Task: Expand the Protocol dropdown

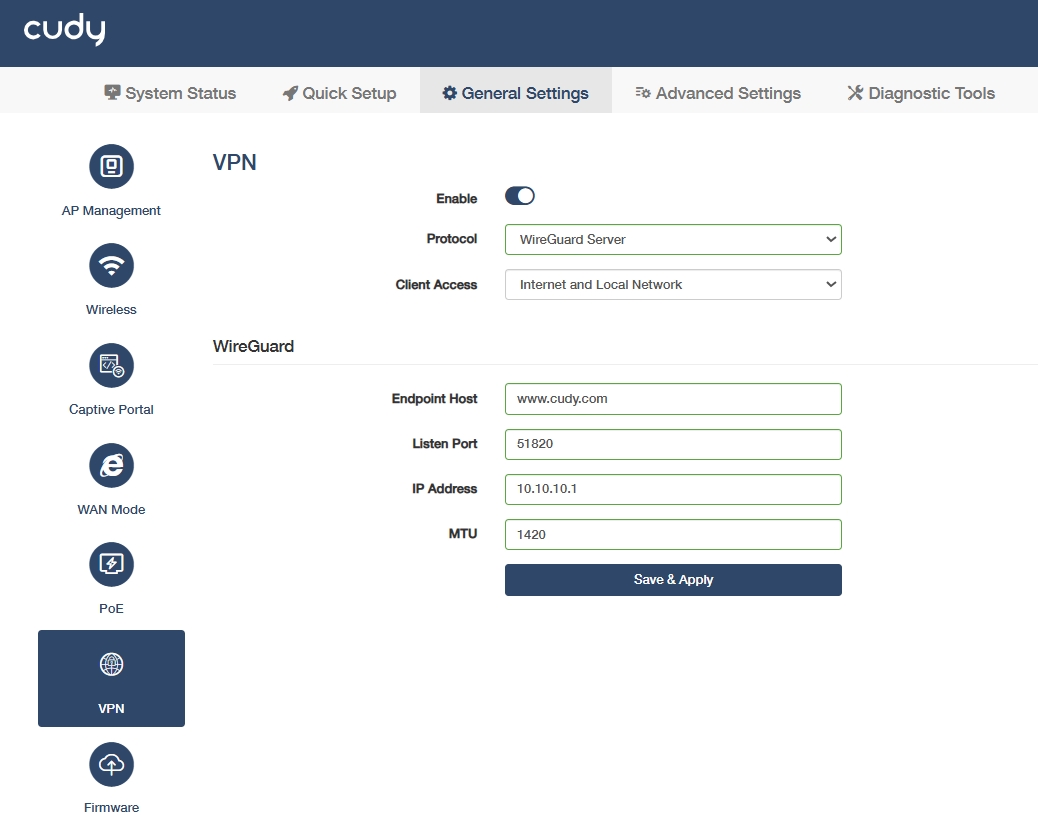Action: point(673,240)
